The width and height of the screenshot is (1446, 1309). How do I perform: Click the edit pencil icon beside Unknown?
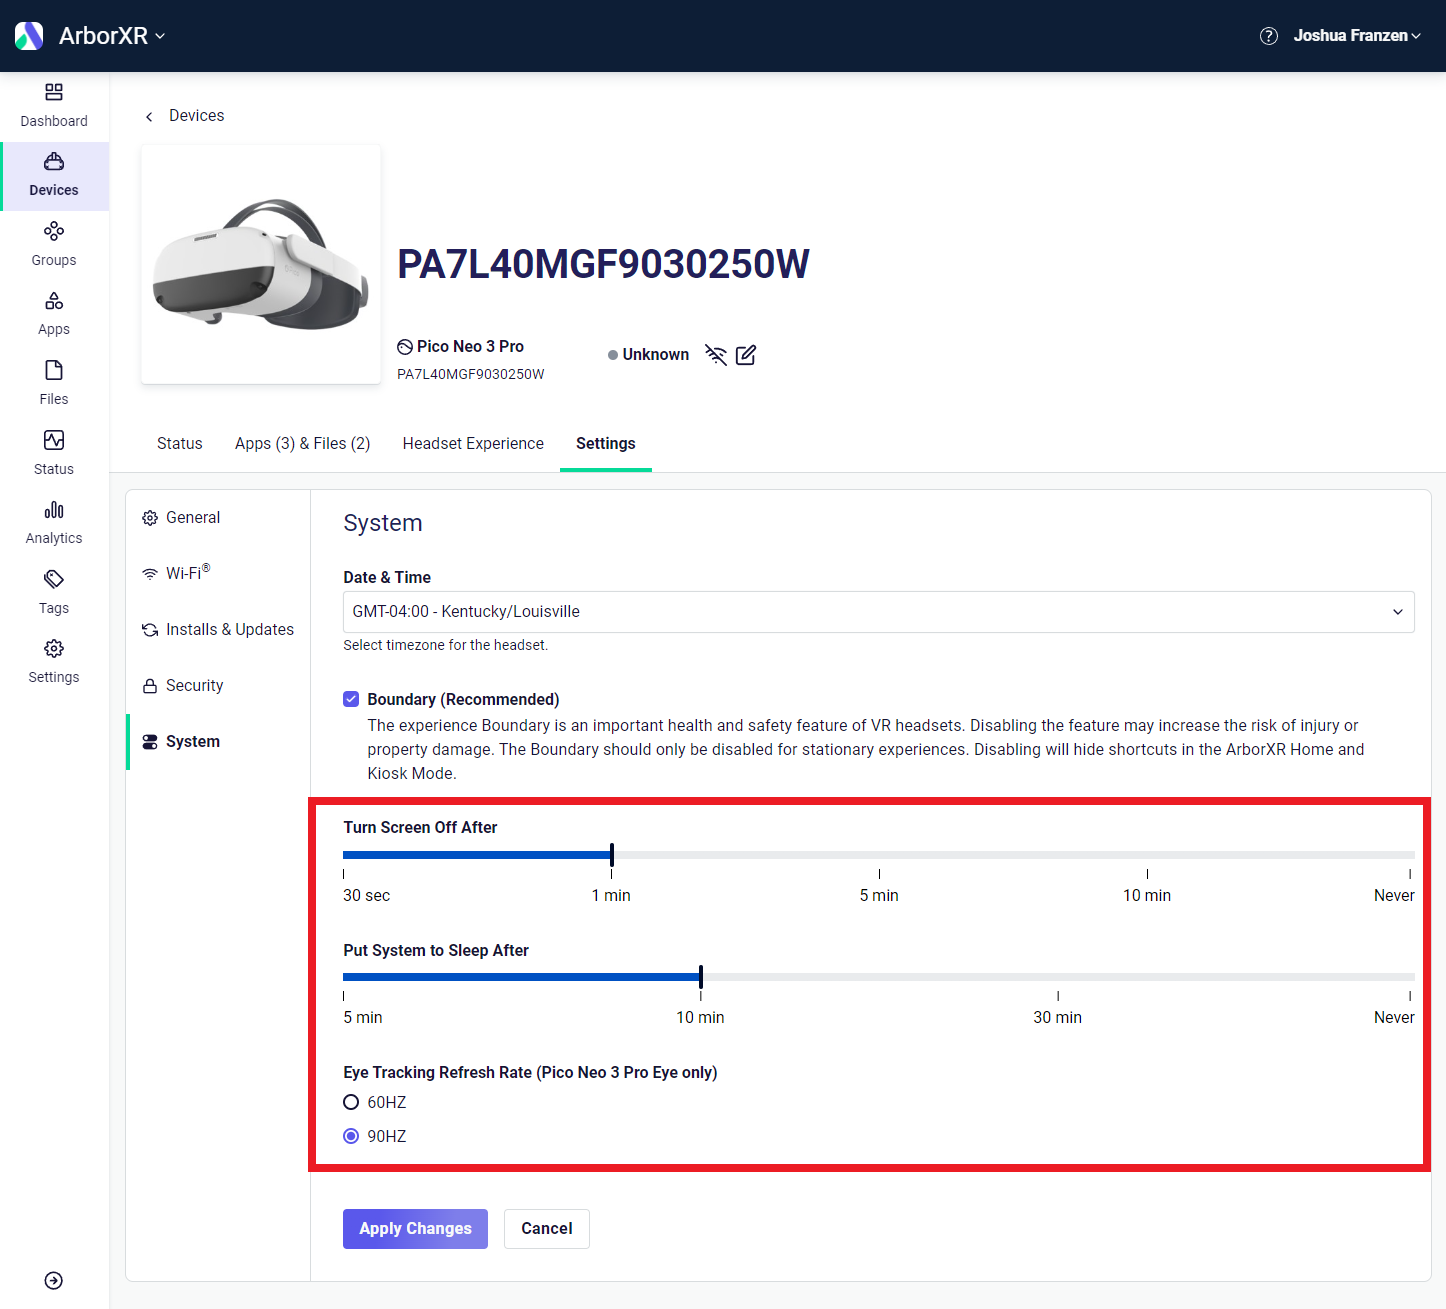pos(746,355)
